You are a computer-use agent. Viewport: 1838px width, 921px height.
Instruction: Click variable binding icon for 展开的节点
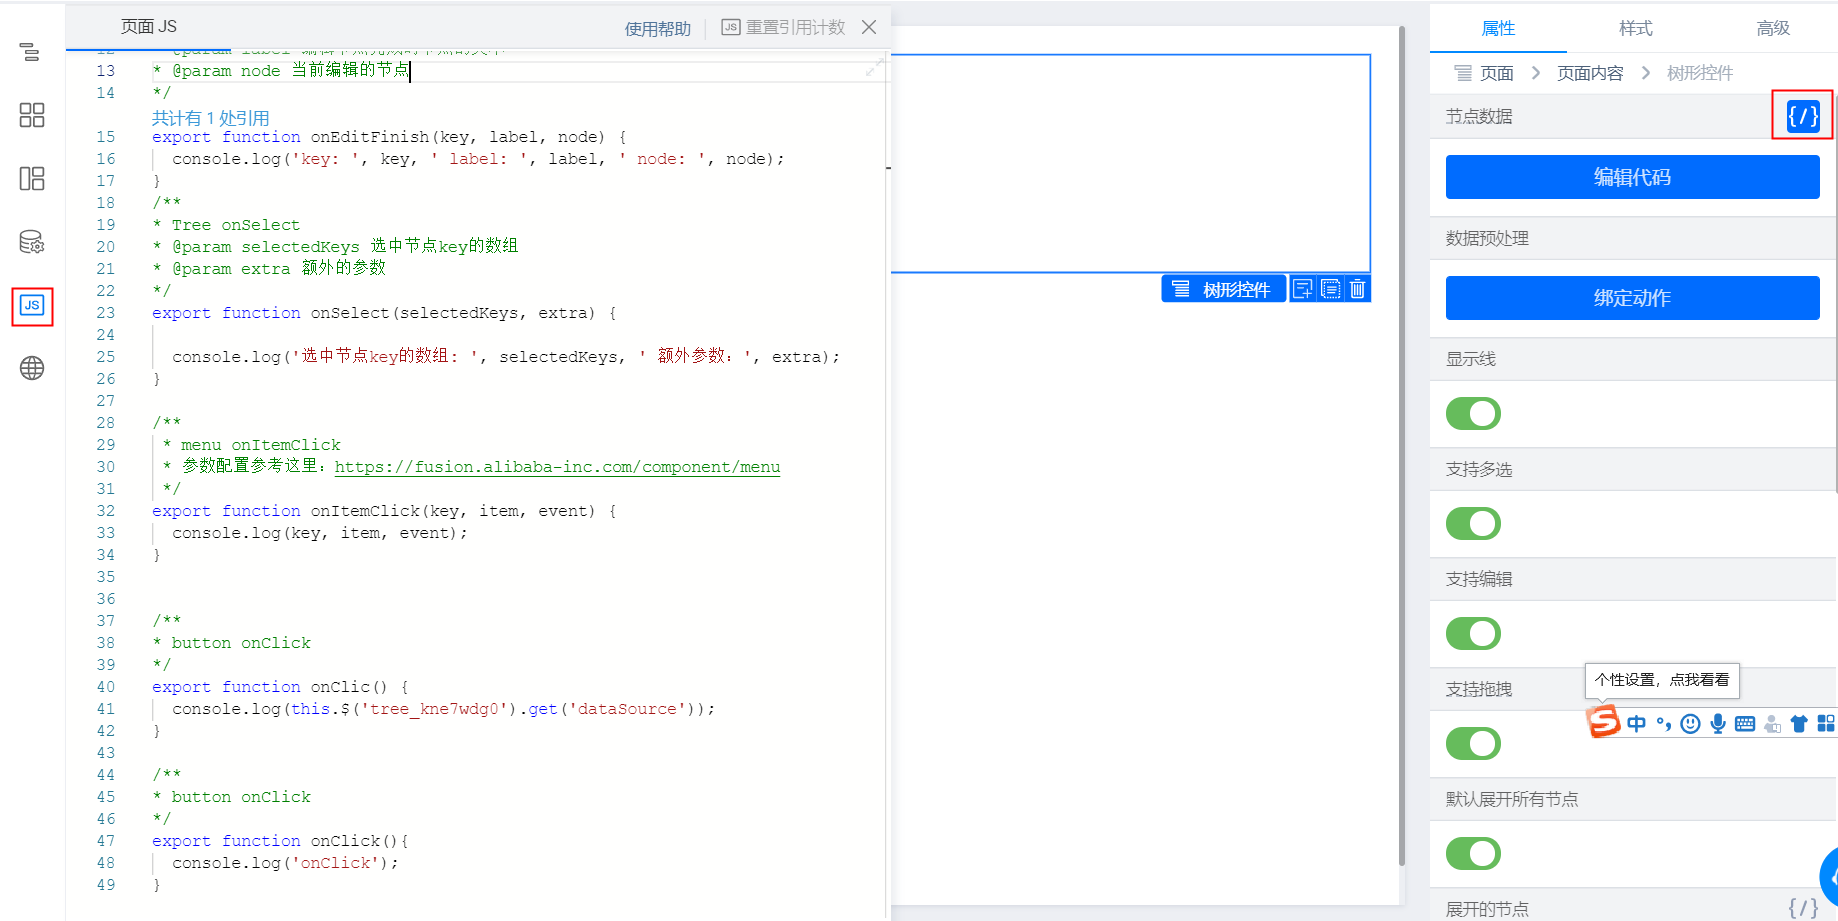1802,908
